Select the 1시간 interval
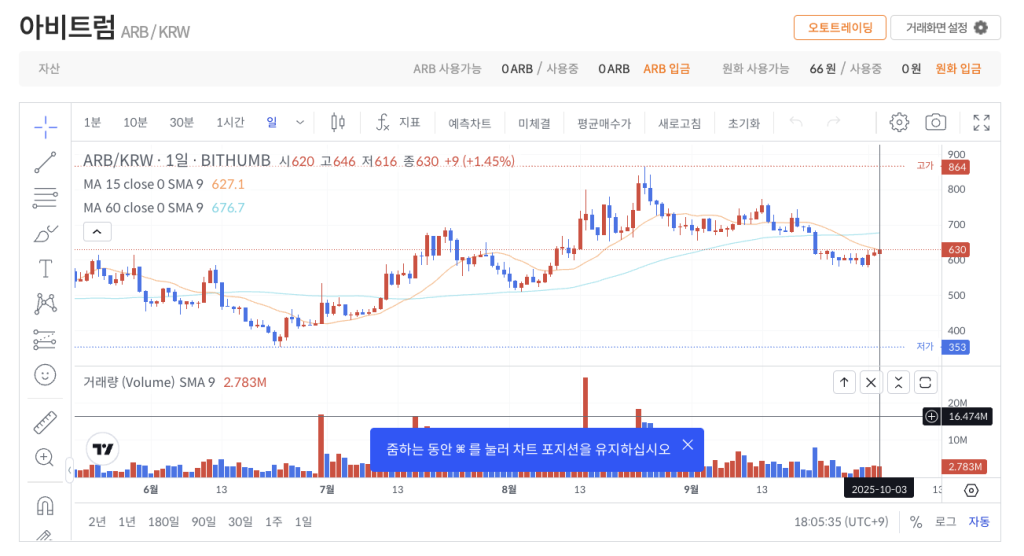 coord(230,123)
